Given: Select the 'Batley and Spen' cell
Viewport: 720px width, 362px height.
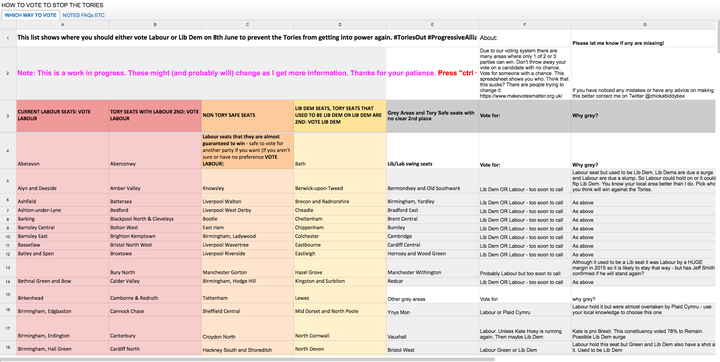Looking at the screenshot, I should point(62,254).
